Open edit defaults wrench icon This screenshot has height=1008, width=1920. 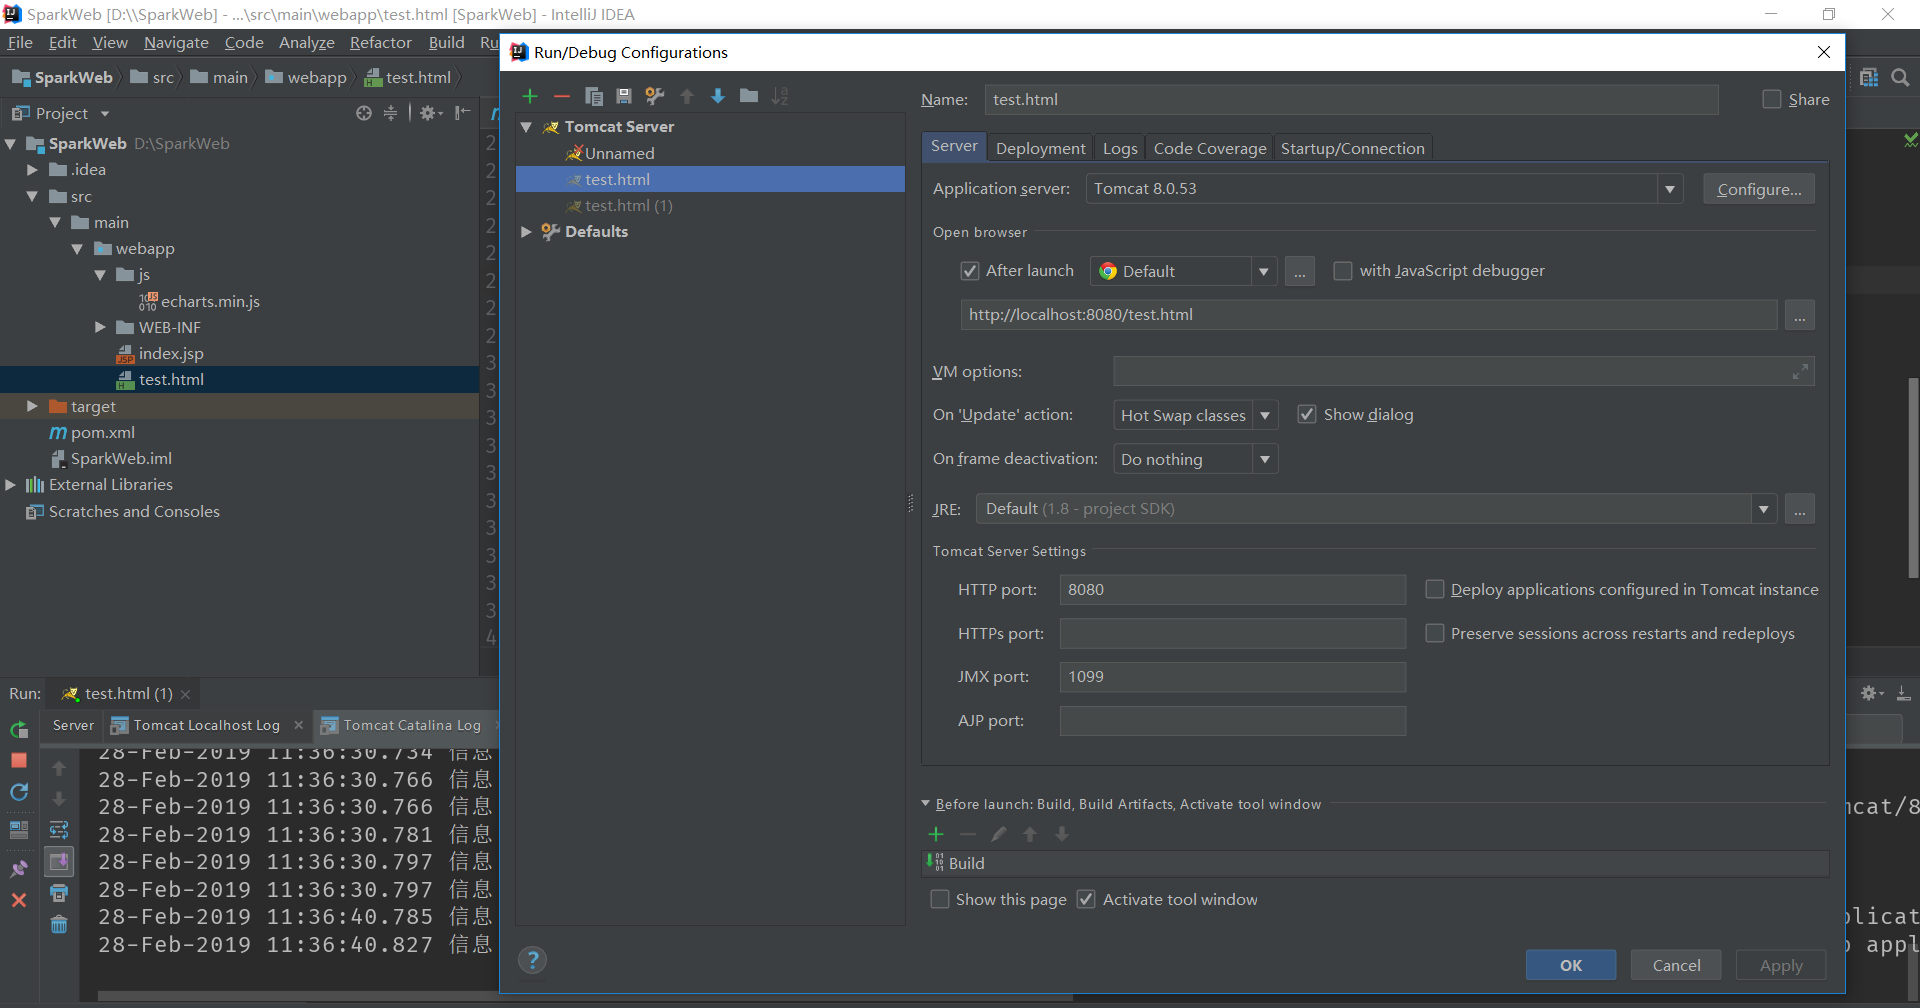655,96
